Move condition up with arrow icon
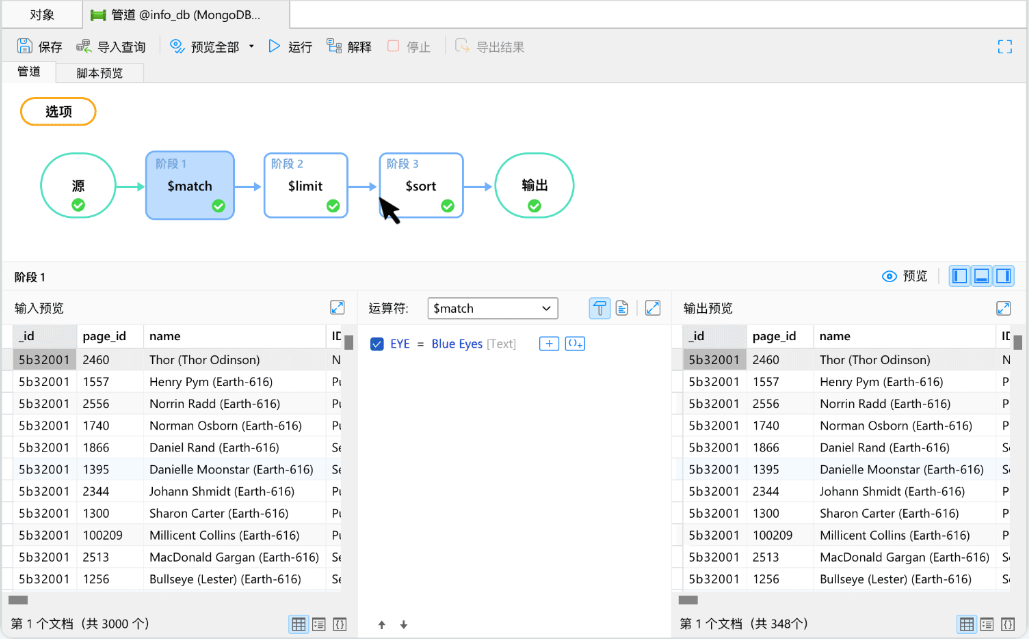Screen dimensions: 1029x639 click(x=382, y=625)
